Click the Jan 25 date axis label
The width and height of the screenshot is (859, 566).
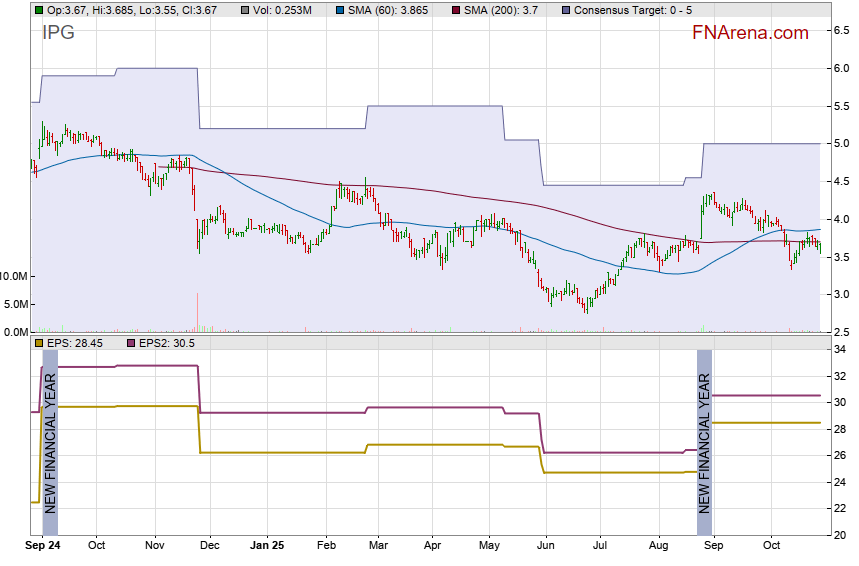(267, 546)
